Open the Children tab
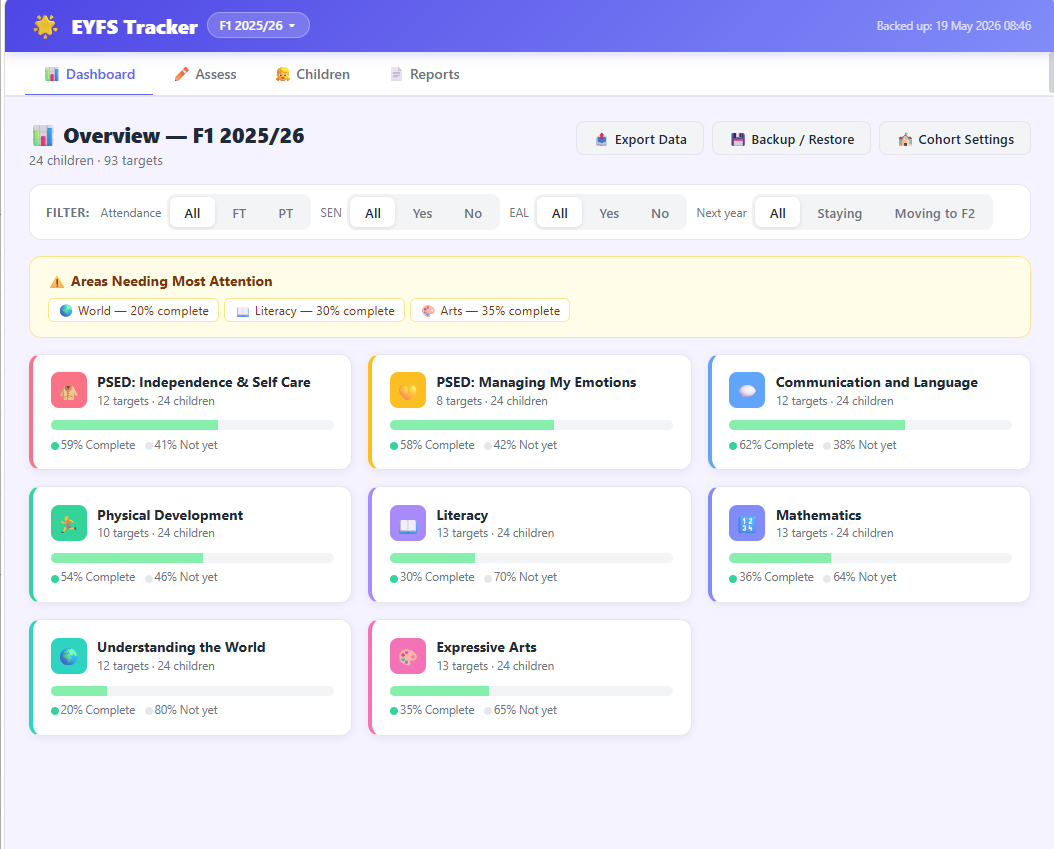The height and width of the screenshot is (849, 1054). (x=313, y=74)
